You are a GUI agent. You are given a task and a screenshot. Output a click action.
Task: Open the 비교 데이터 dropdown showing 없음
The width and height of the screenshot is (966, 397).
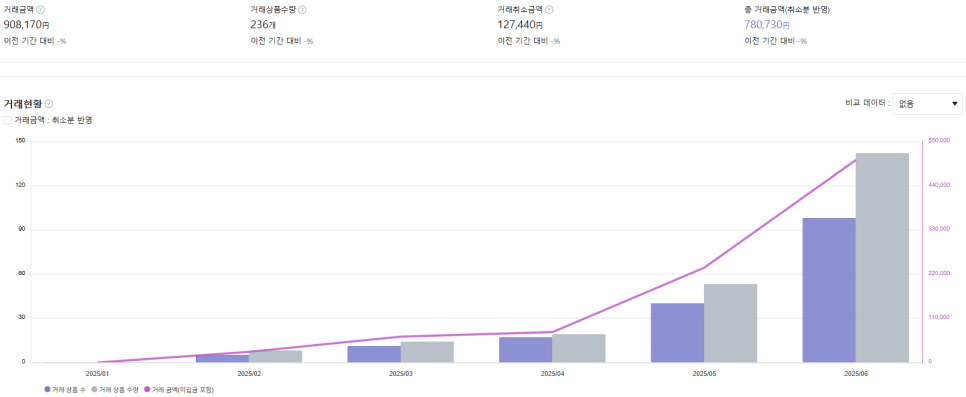click(927, 104)
